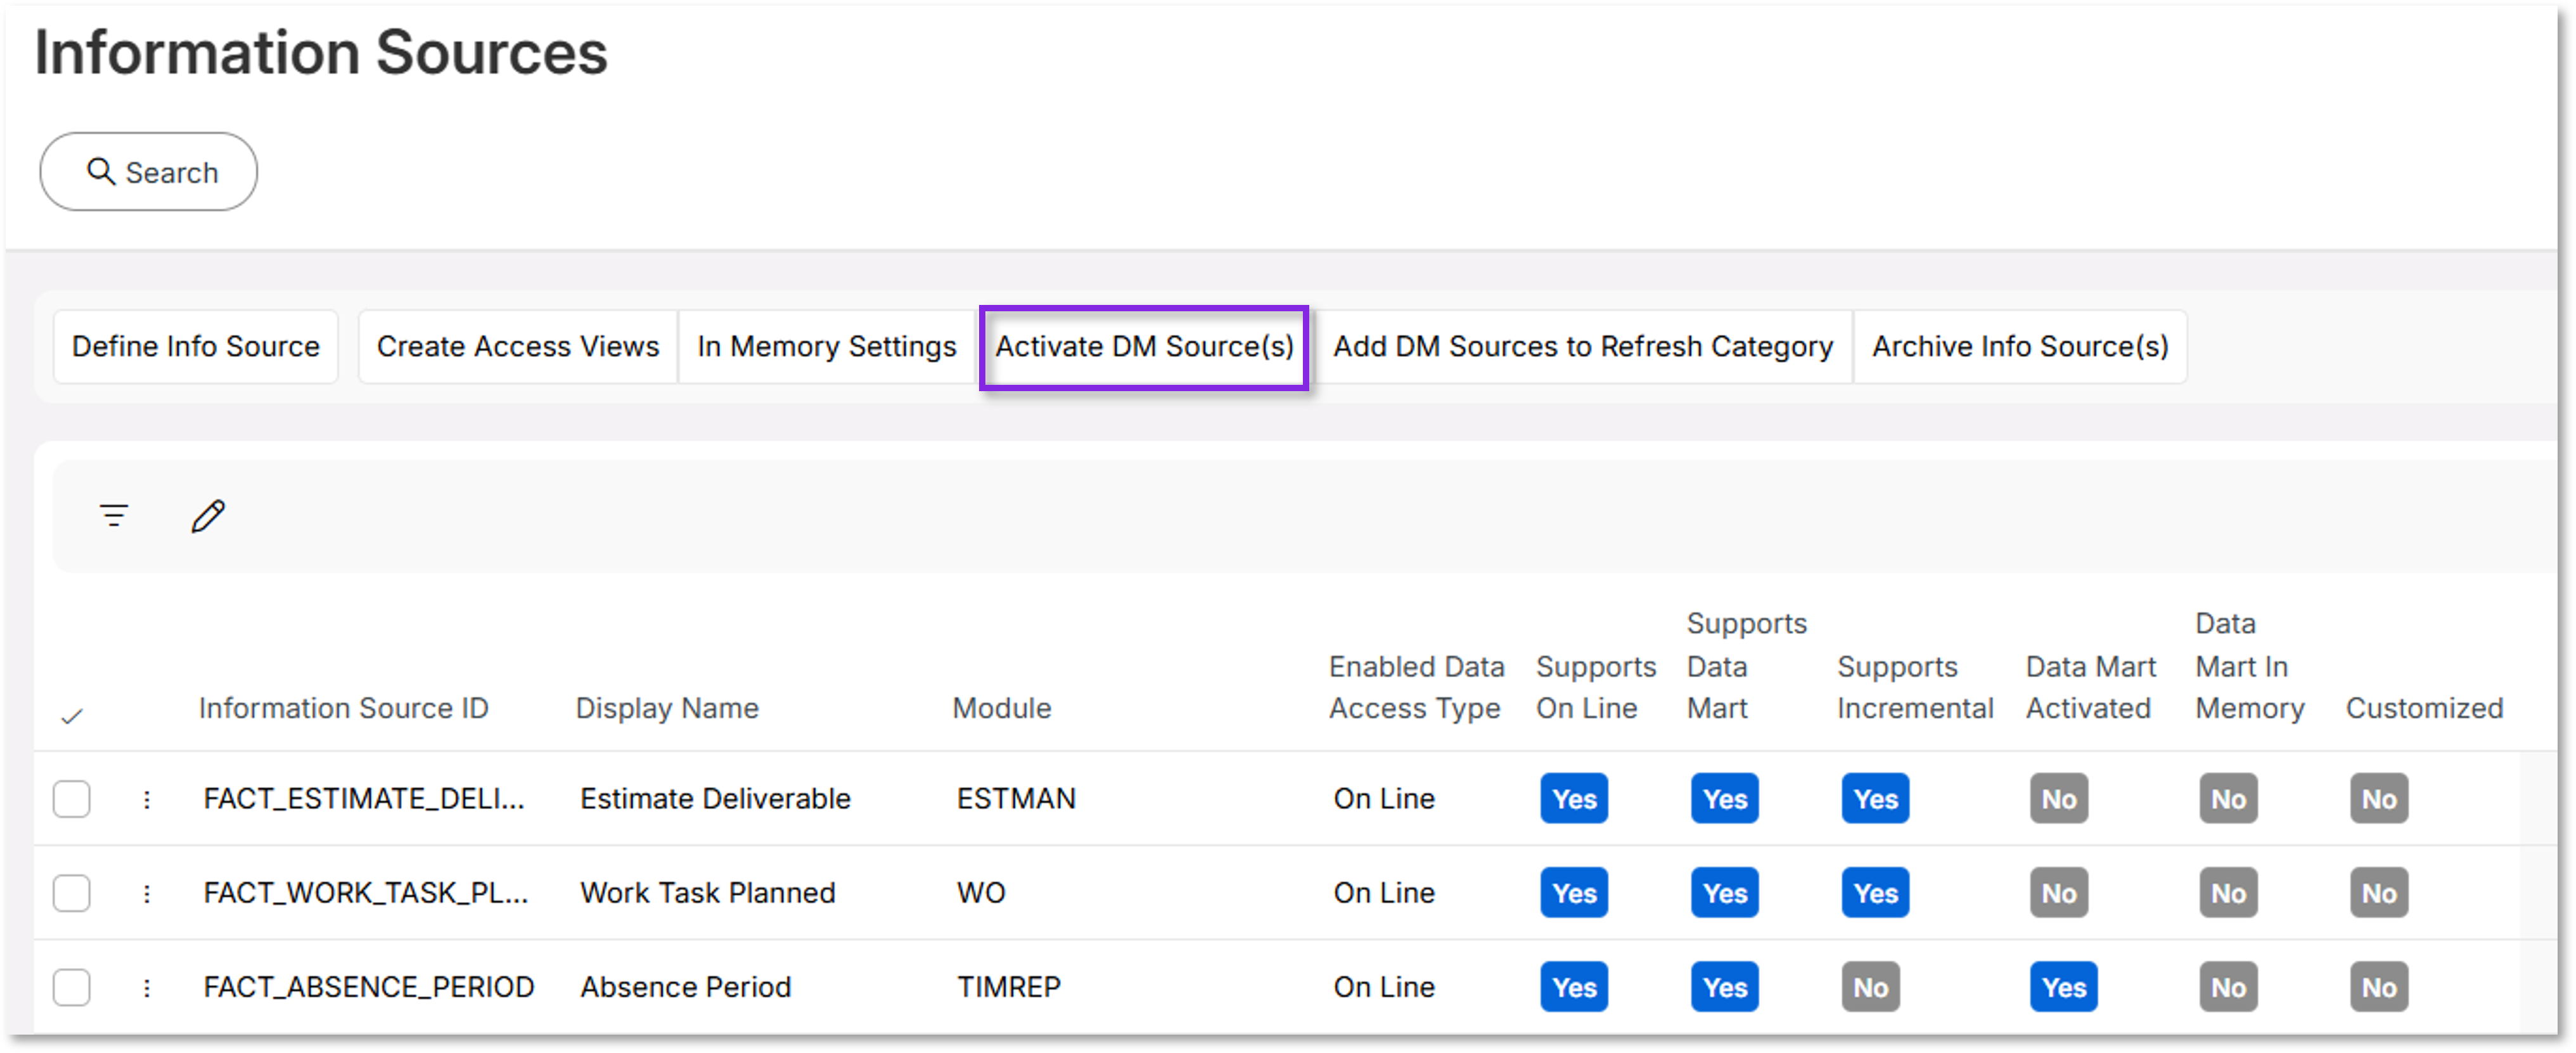
Task: Click the Absence Period display name
Action: pyautogui.click(x=685, y=988)
